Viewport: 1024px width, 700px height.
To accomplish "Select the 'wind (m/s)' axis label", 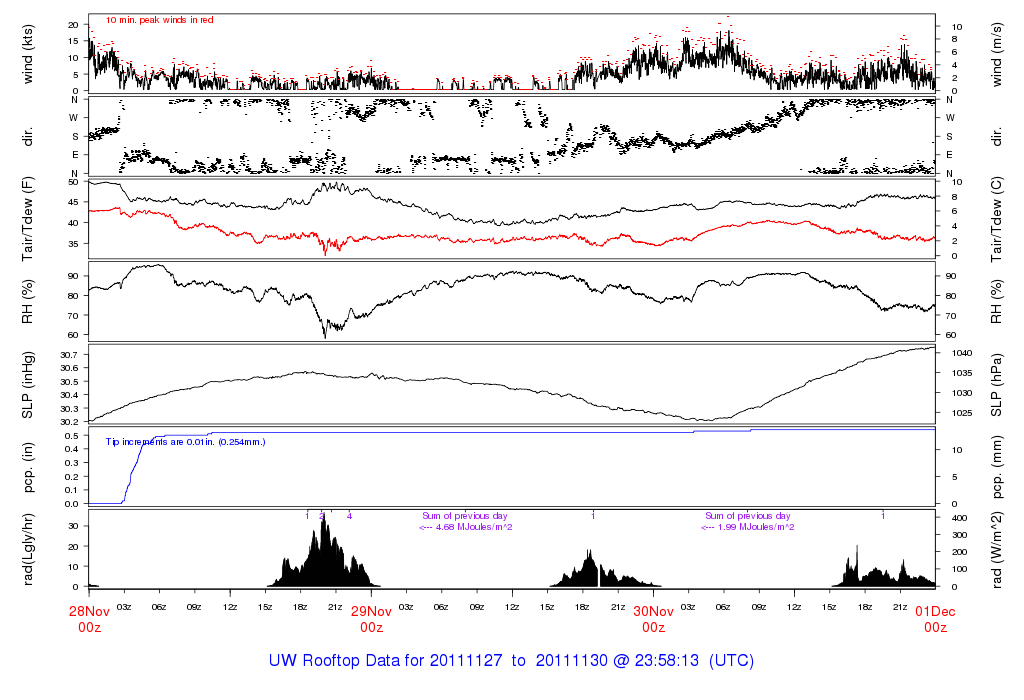I will (x=997, y=55).
